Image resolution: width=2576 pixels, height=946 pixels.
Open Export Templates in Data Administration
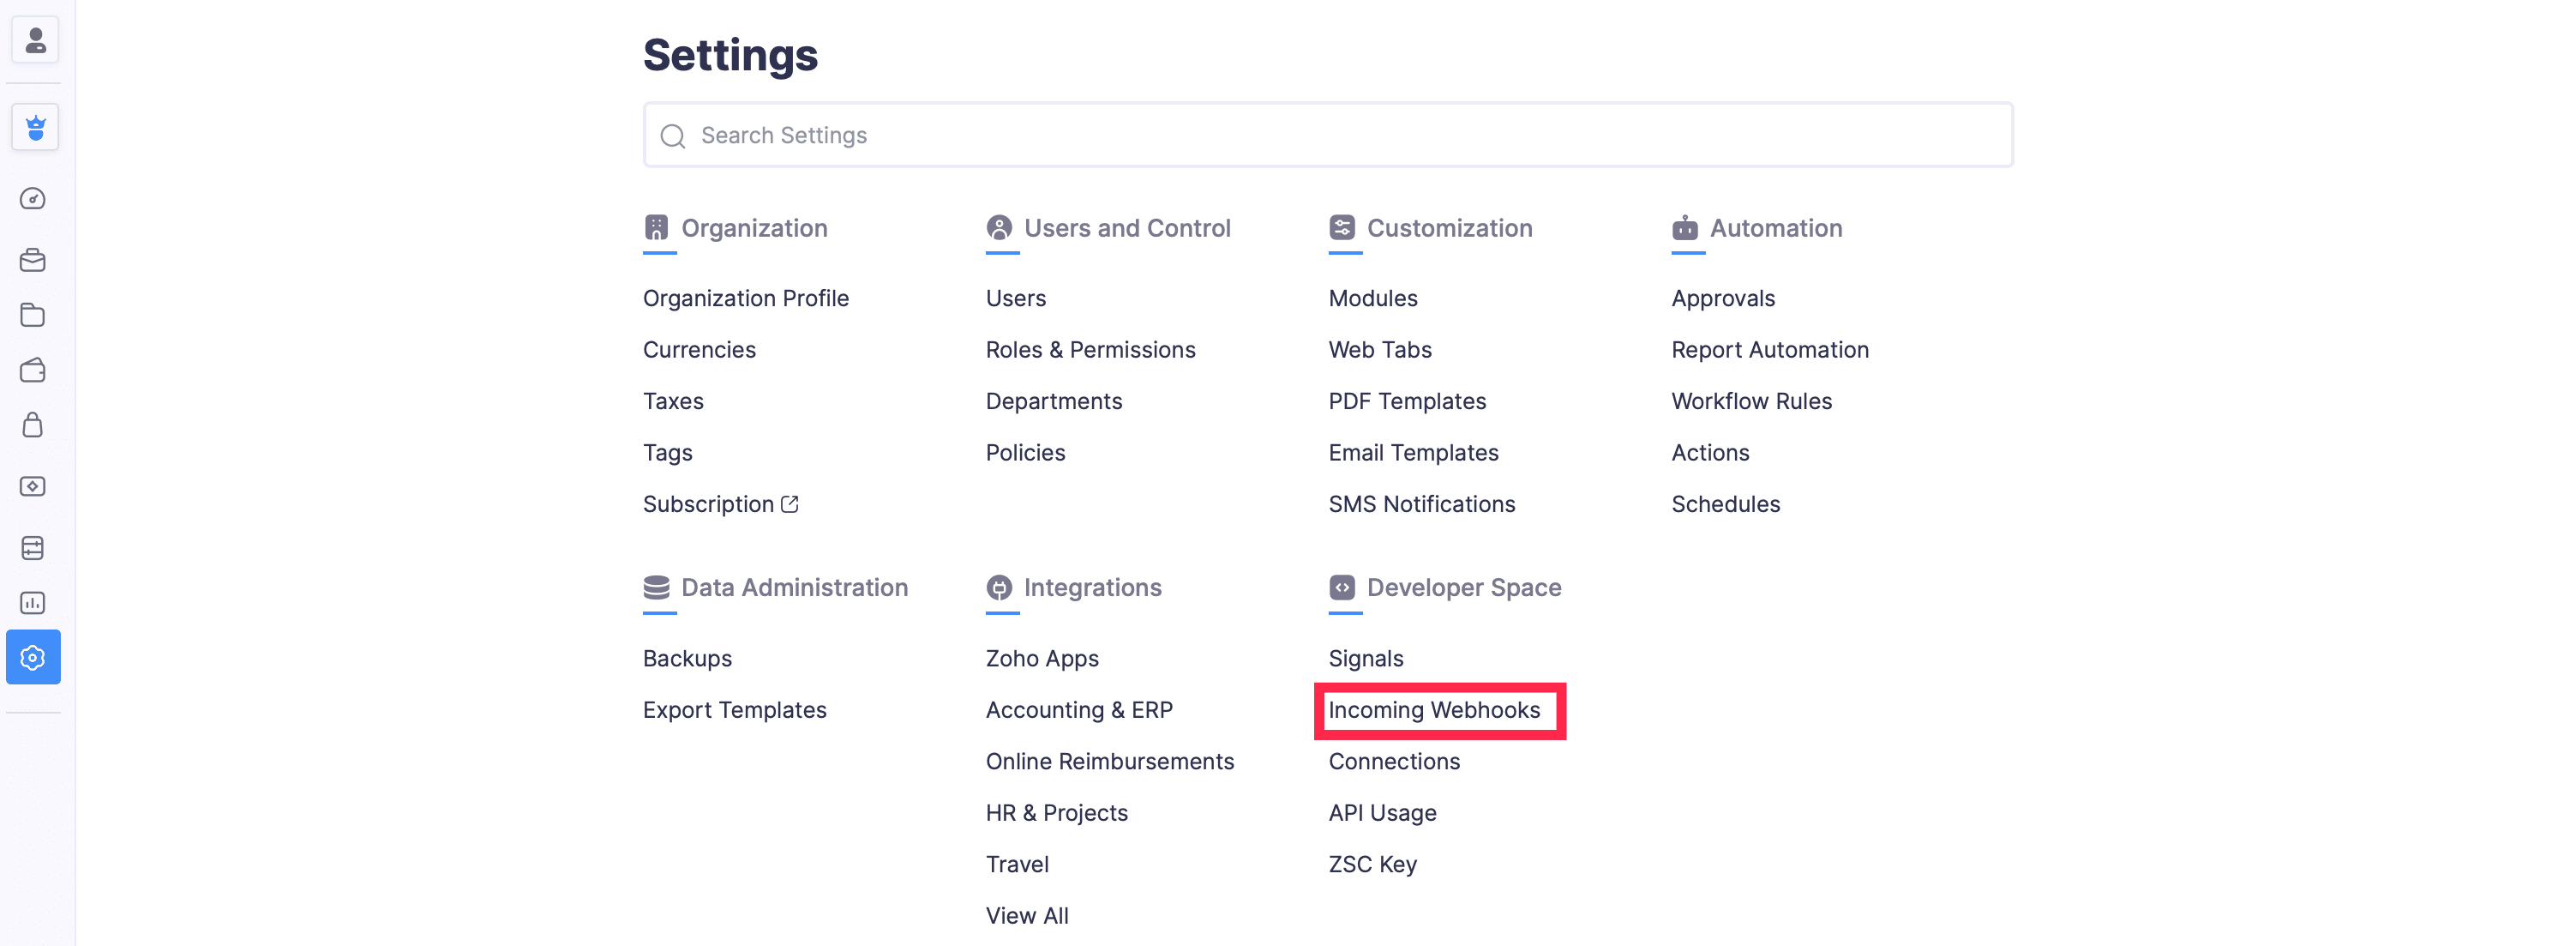734,710
